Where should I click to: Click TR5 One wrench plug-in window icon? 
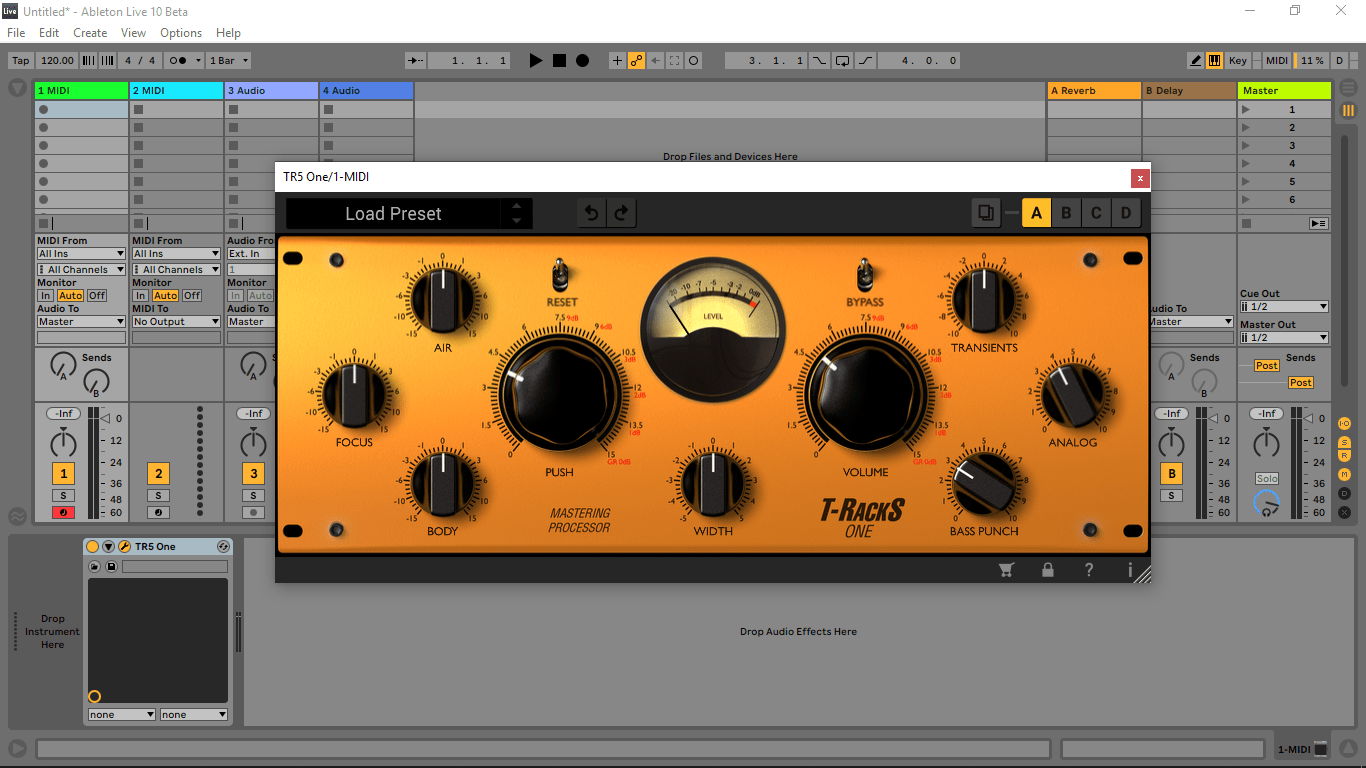pos(125,547)
